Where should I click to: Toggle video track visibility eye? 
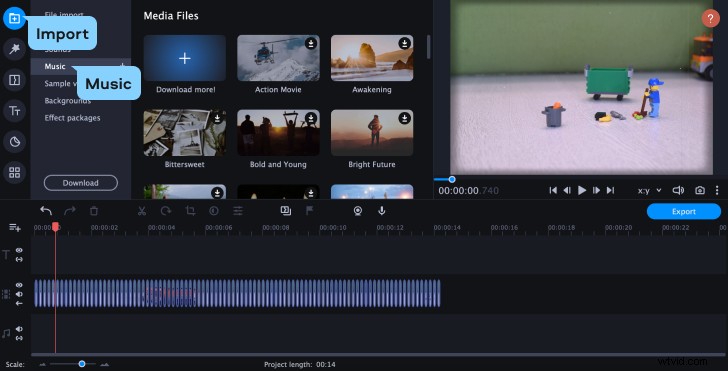coord(19,285)
